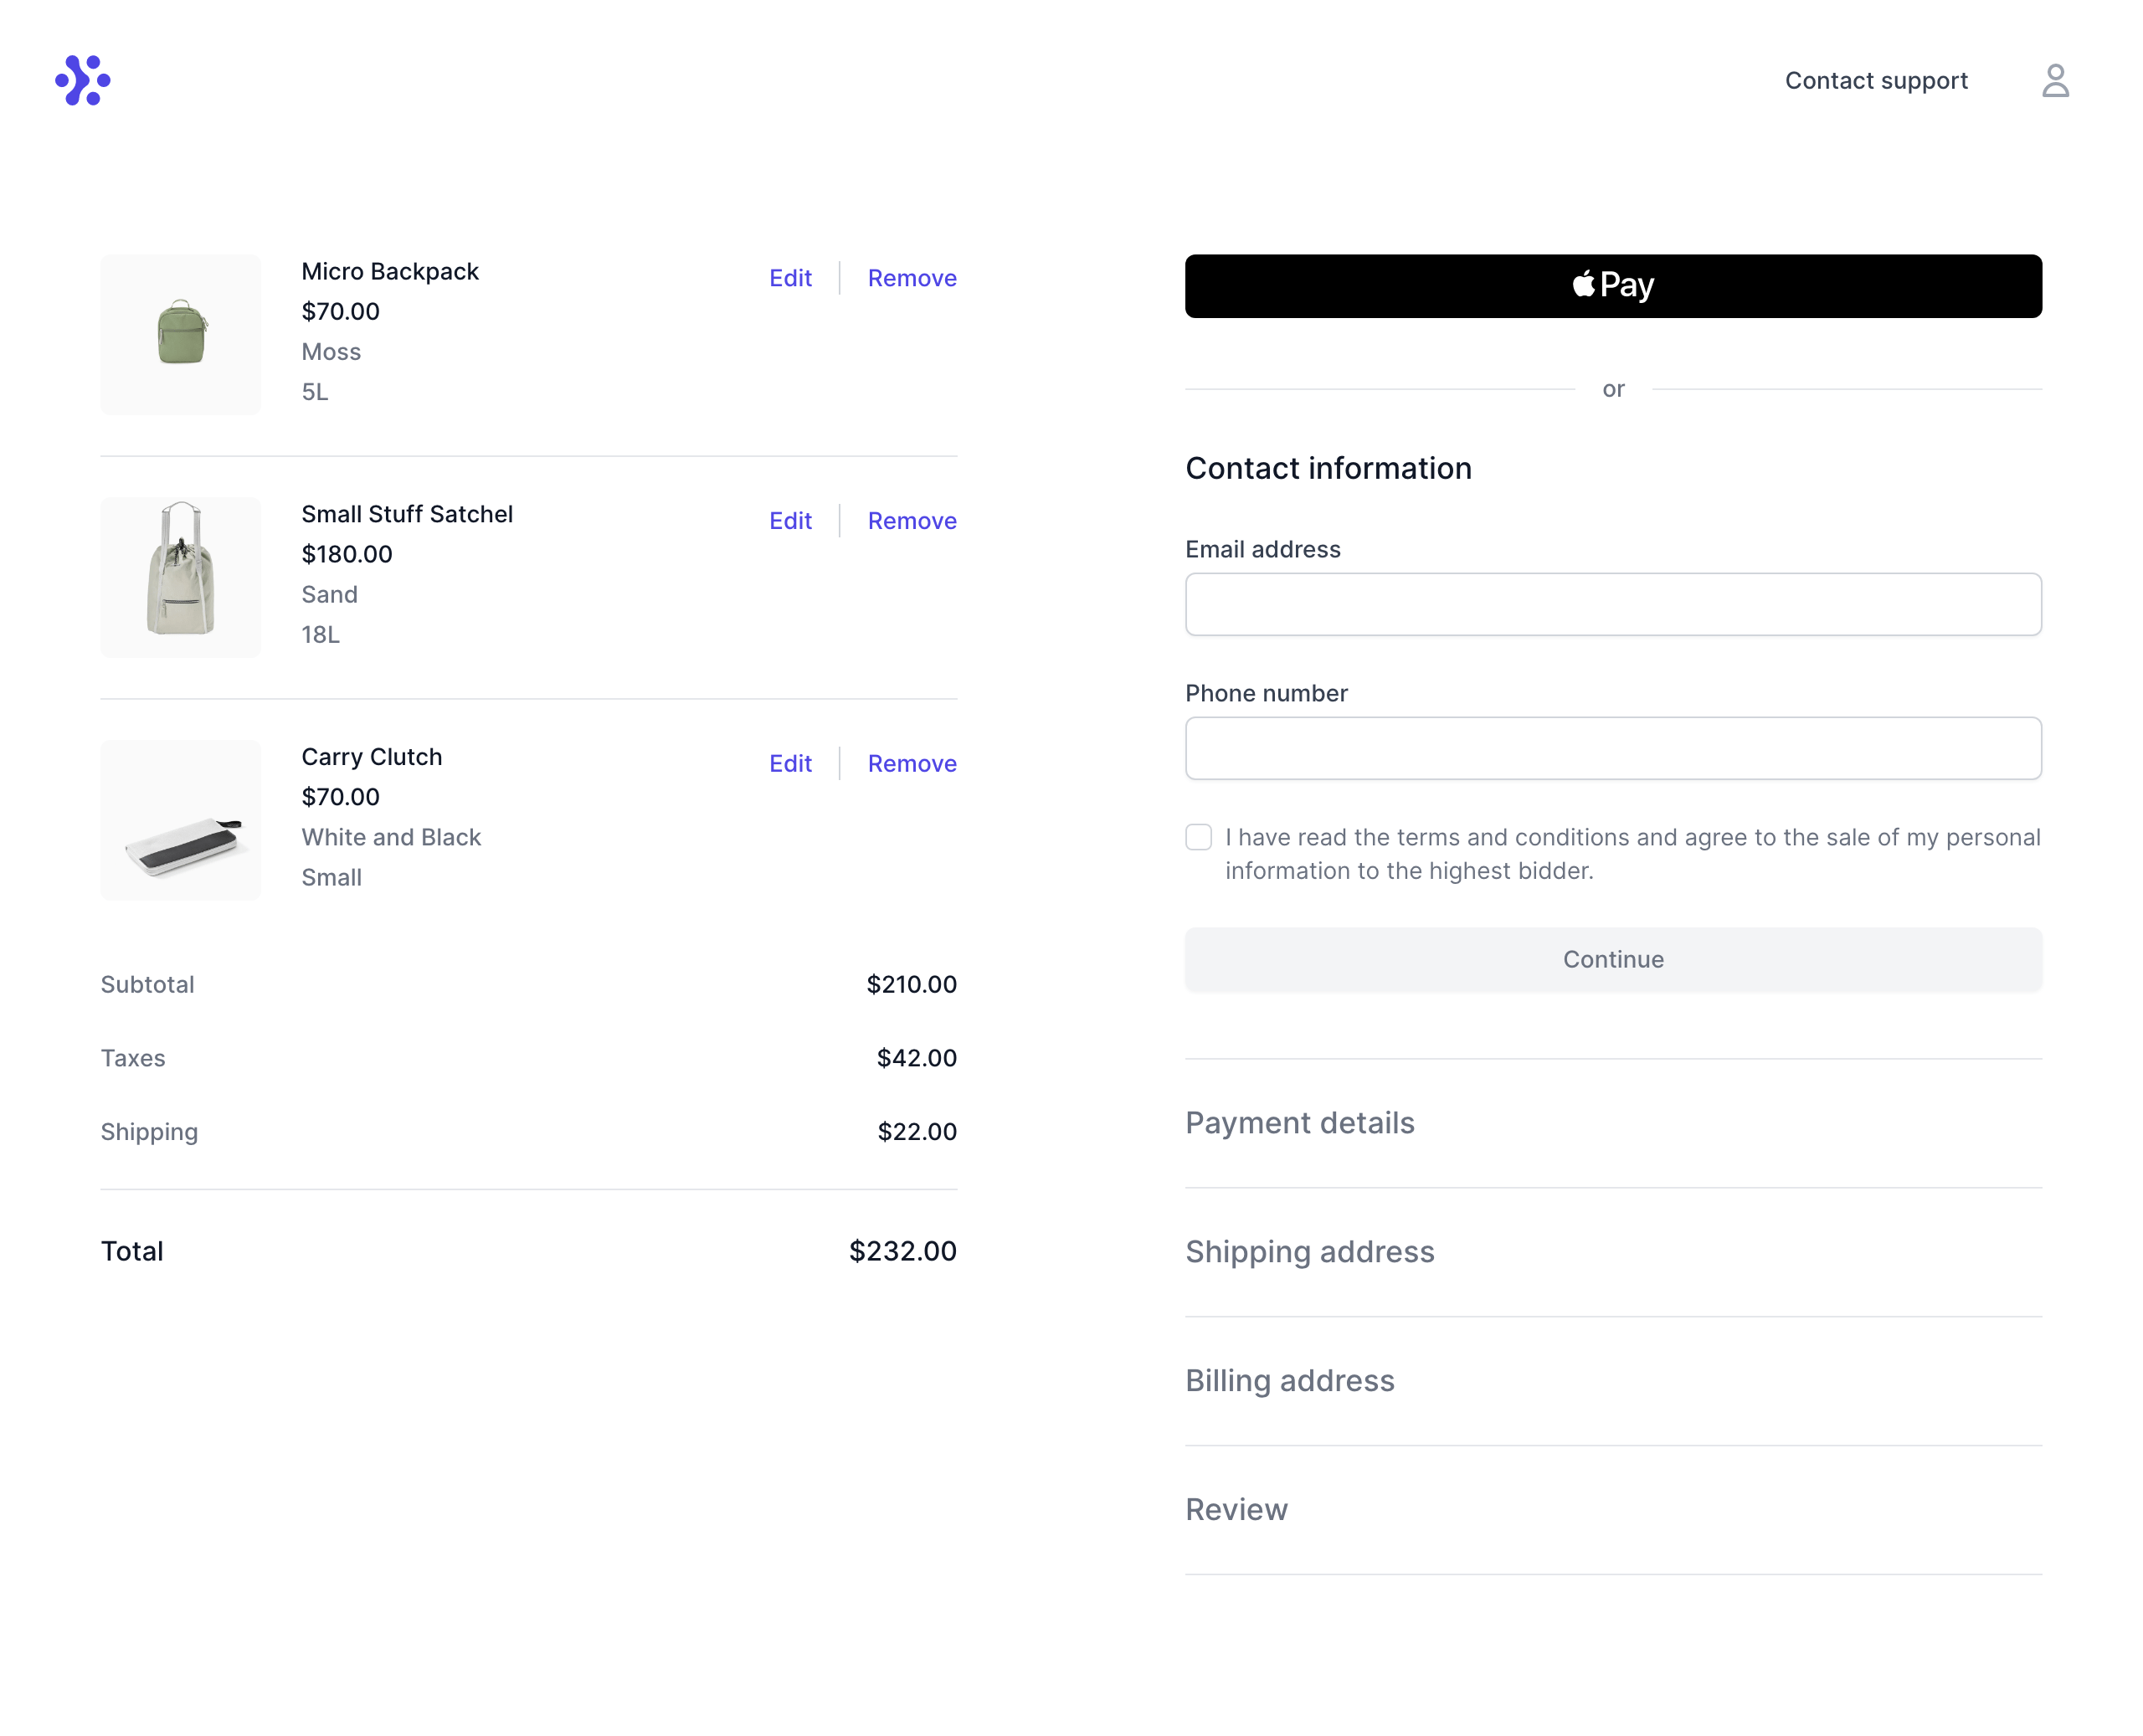The height and width of the screenshot is (1736, 2143).
Task: Open the user account profile icon
Action: coord(2054,80)
